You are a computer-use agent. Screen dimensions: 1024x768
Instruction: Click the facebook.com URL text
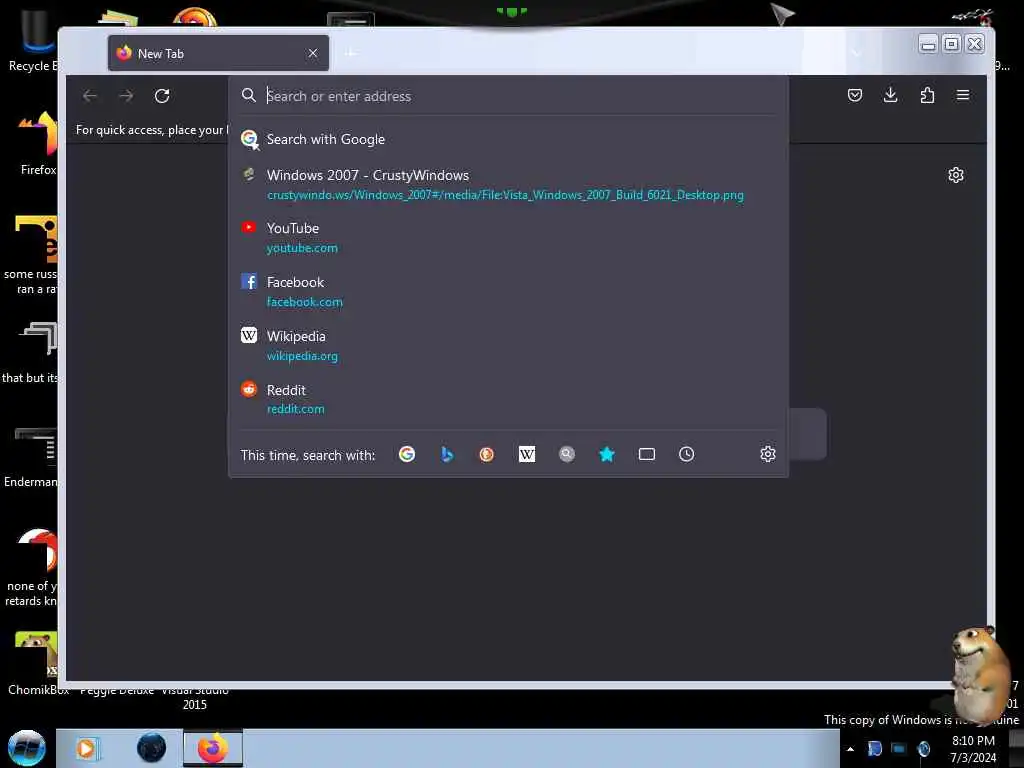point(305,302)
